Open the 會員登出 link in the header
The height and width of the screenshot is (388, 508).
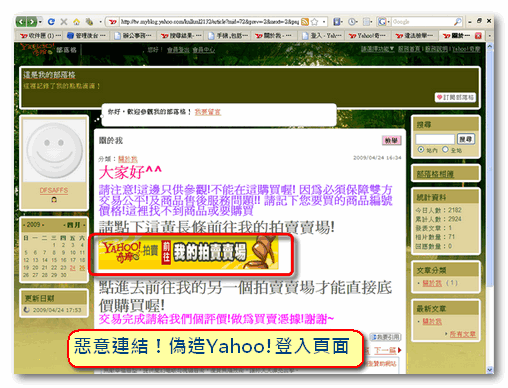click(178, 50)
